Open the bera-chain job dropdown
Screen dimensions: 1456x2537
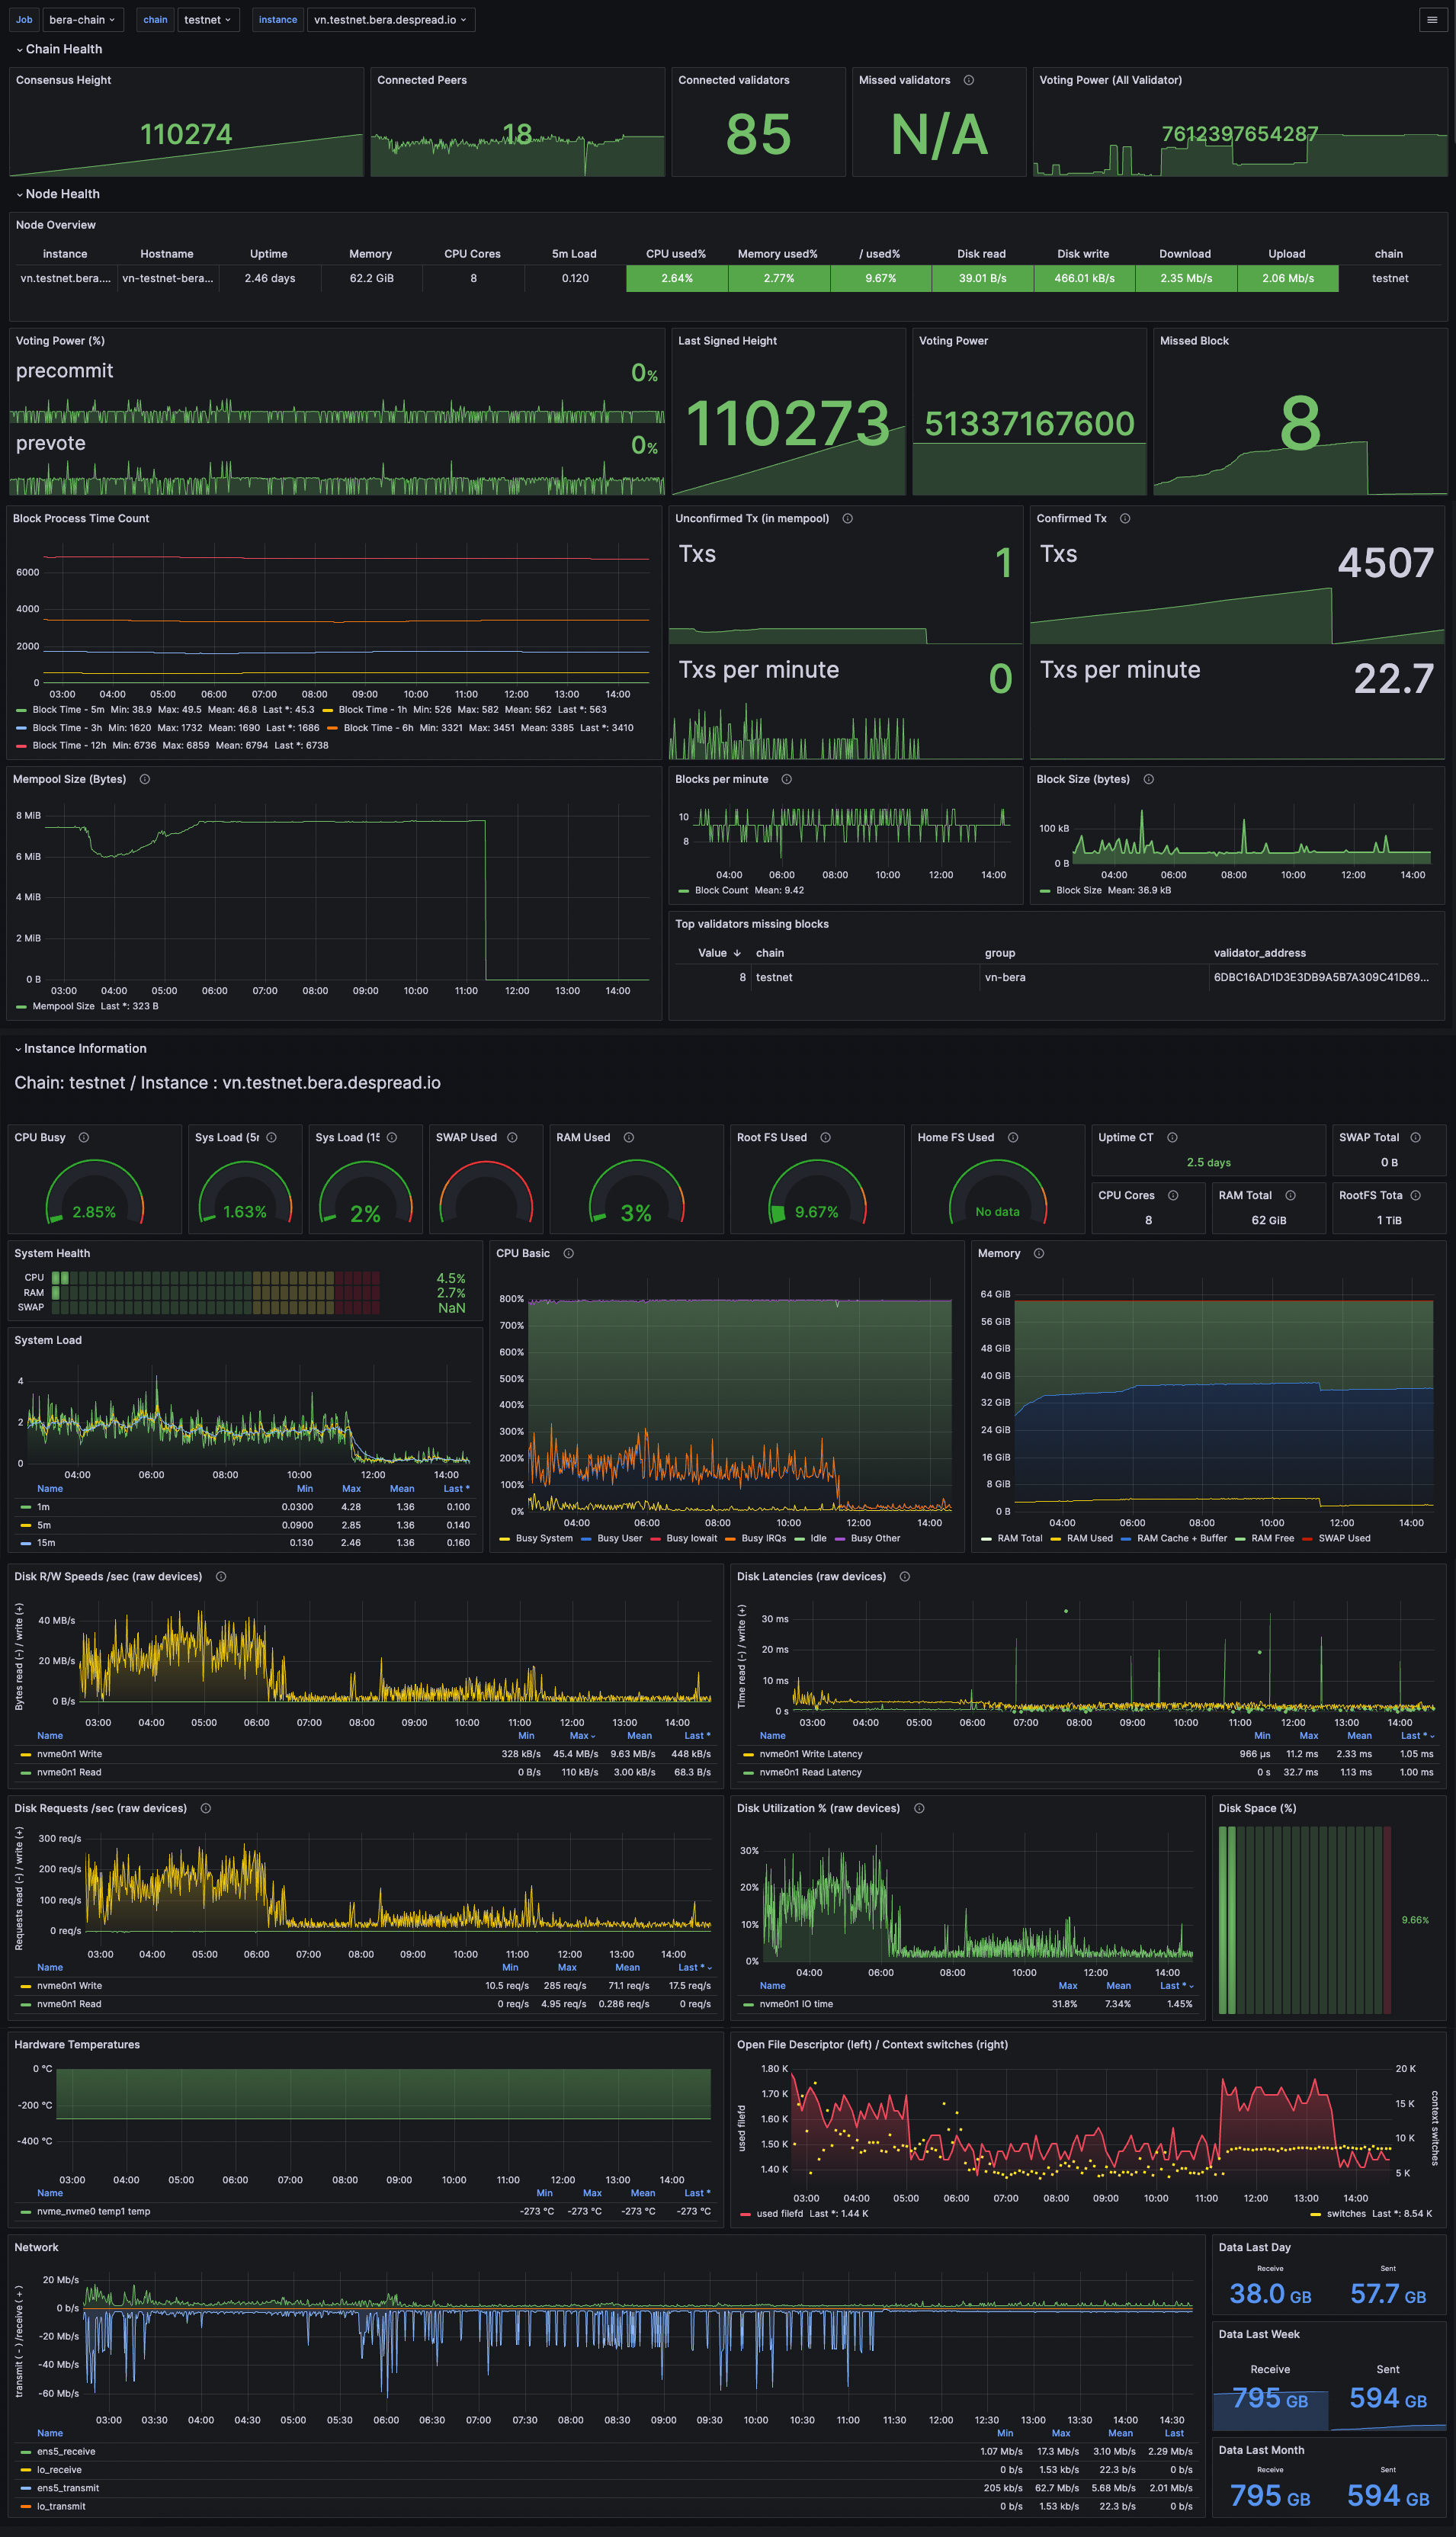[x=82, y=20]
